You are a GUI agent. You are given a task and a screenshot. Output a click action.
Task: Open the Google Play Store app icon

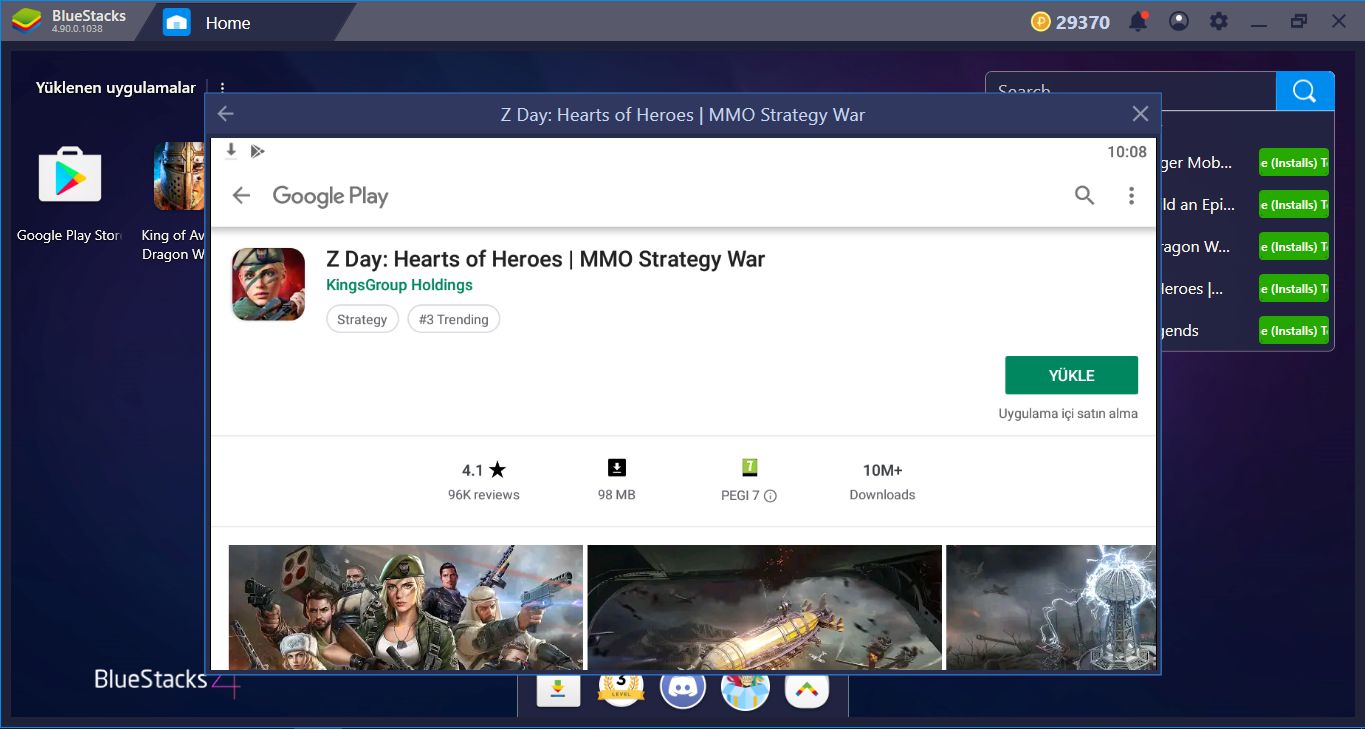click(69, 176)
